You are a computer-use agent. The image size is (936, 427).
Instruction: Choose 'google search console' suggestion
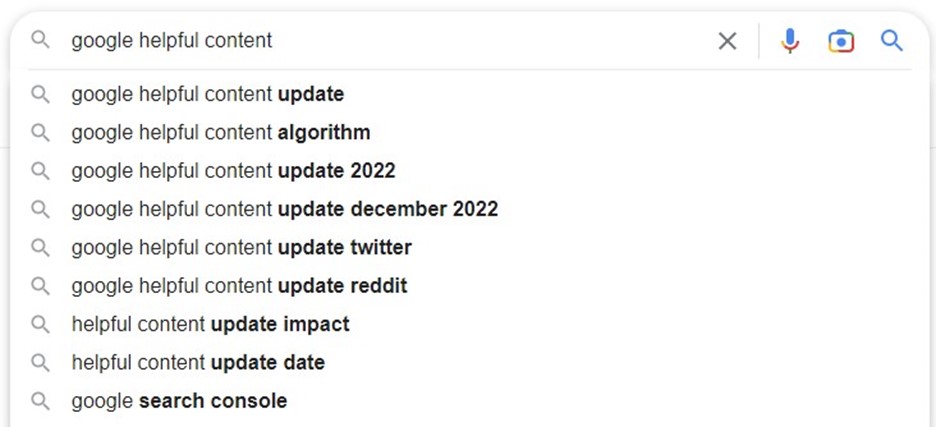470,400
